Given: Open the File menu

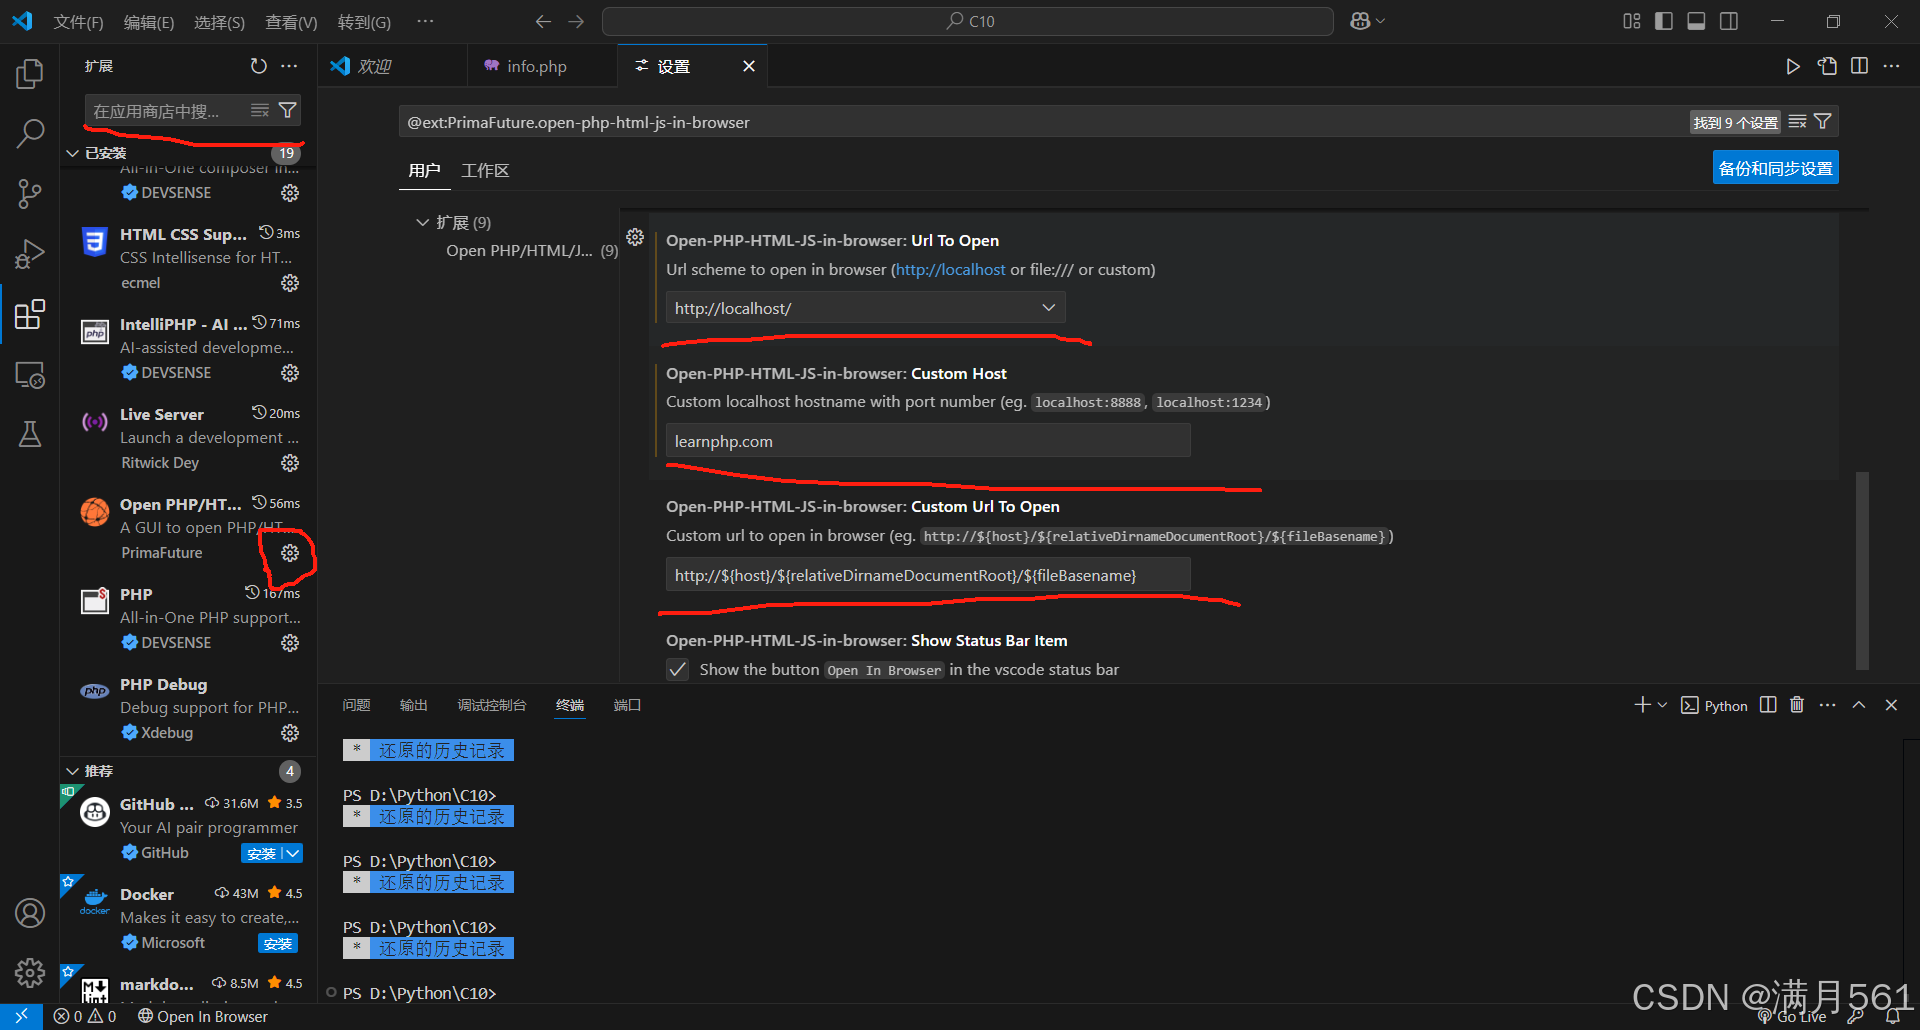Looking at the screenshot, I should click(78, 22).
